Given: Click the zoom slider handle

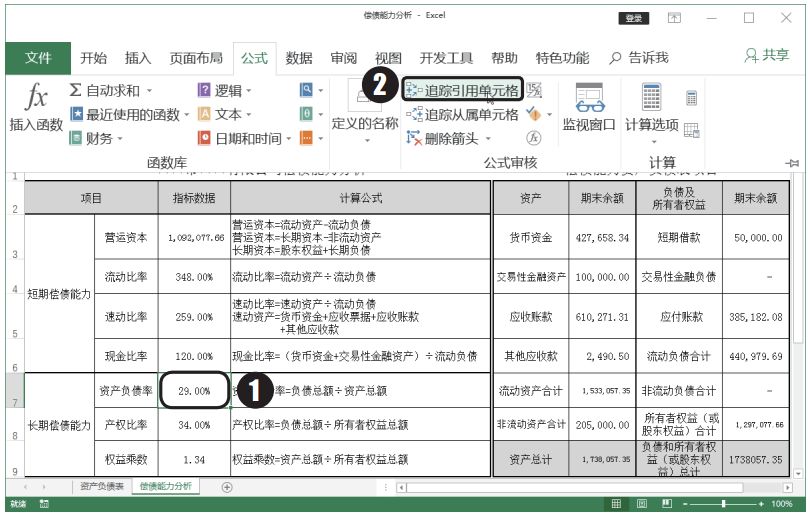Looking at the screenshot, I should tap(724, 504).
